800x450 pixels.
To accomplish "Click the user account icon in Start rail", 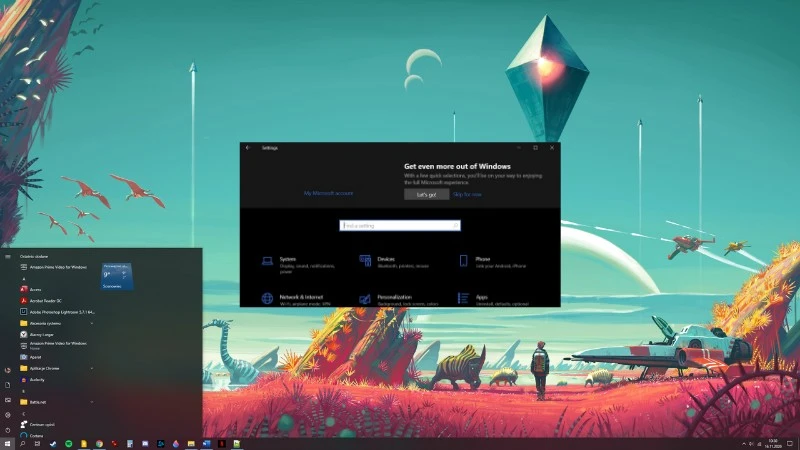I will [8, 370].
